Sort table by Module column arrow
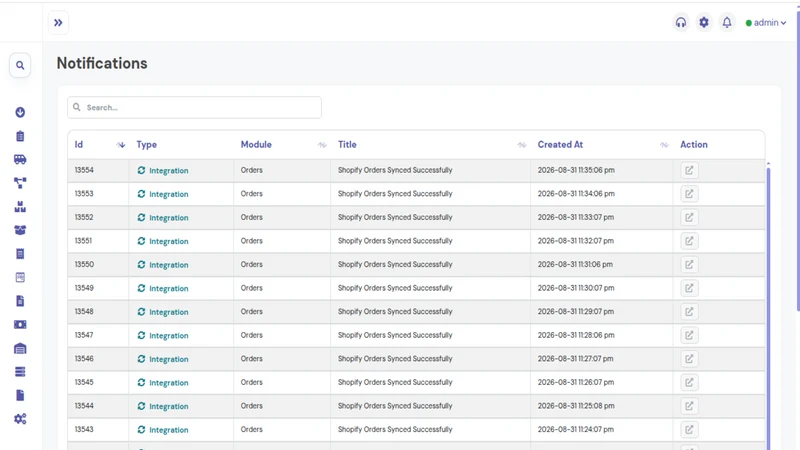 (x=322, y=145)
